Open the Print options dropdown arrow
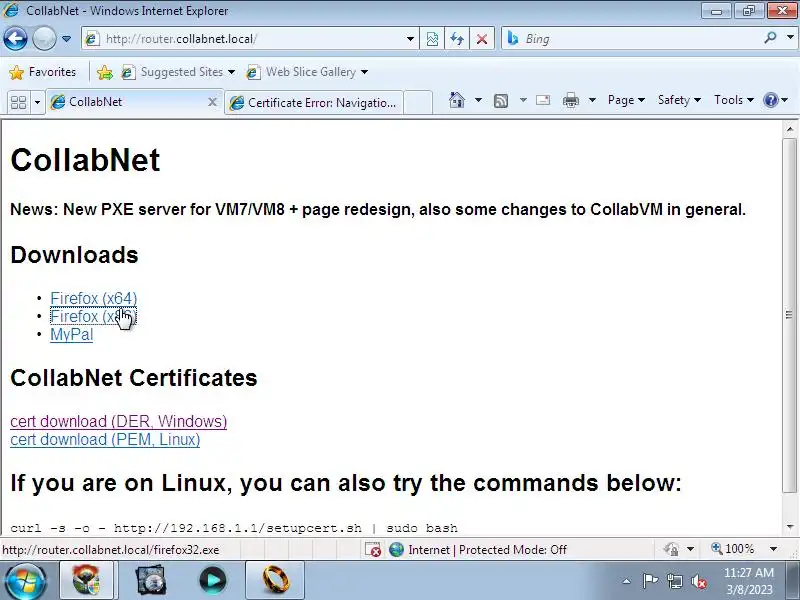Screen dimensions: 800x600 (592, 100)
